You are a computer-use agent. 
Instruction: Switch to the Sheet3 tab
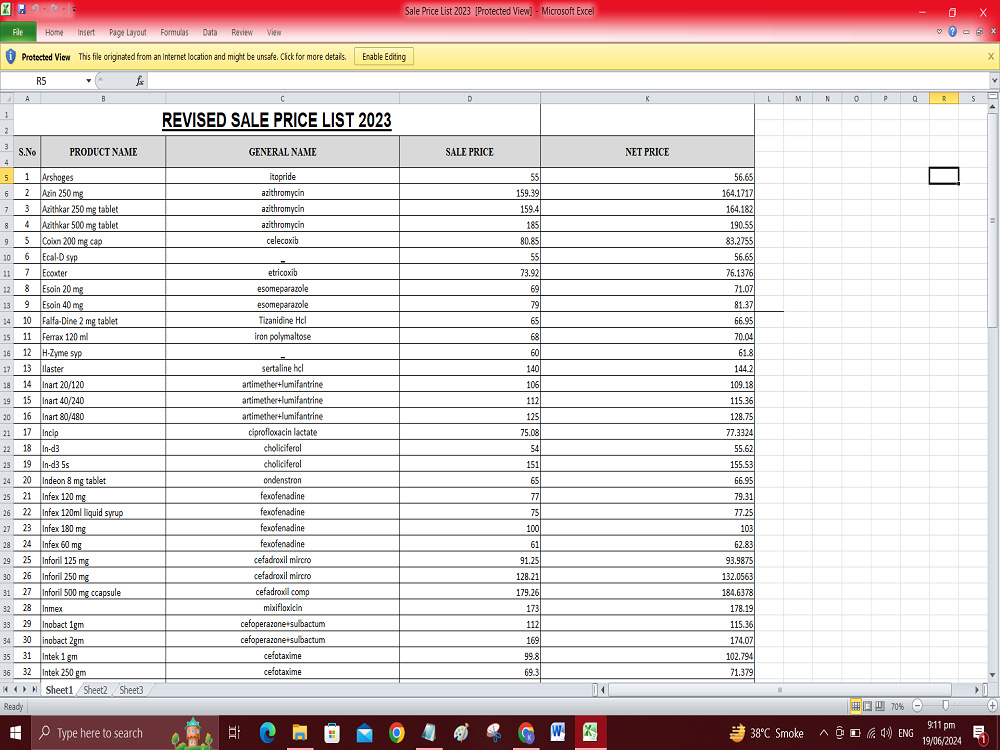(131, 690)
